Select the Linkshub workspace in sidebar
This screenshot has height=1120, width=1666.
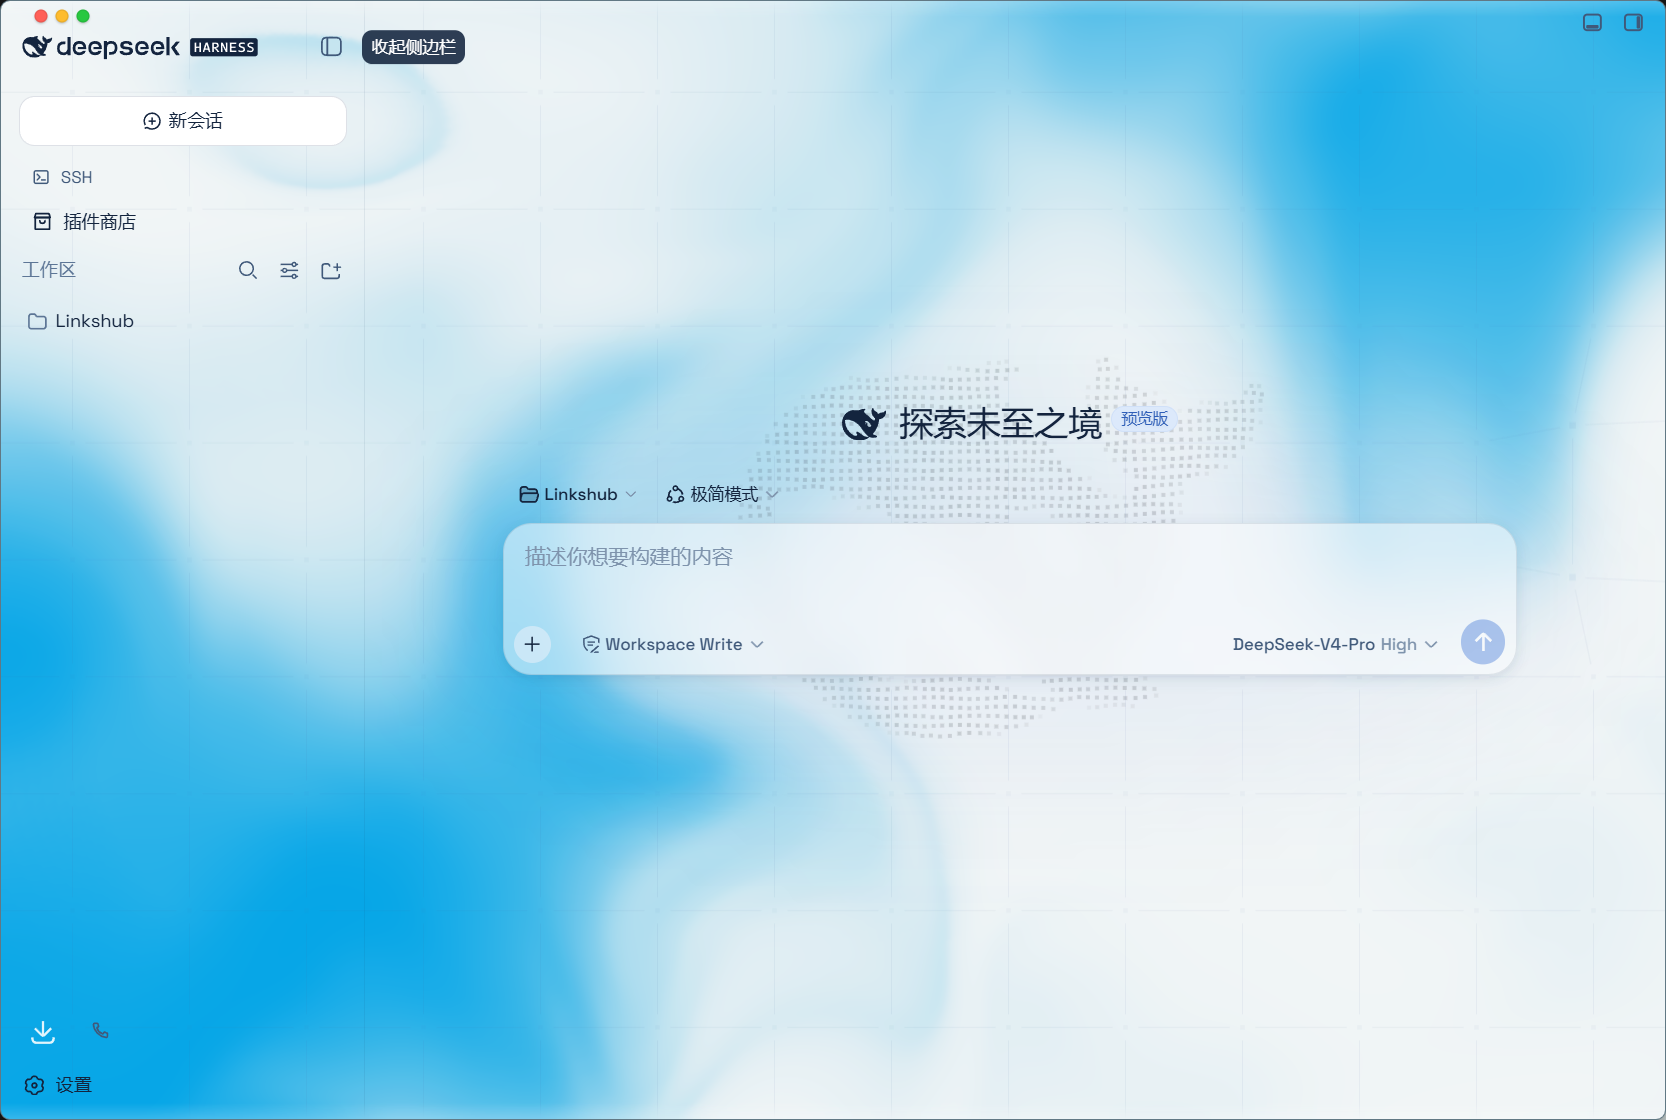(x=81, y=321)
